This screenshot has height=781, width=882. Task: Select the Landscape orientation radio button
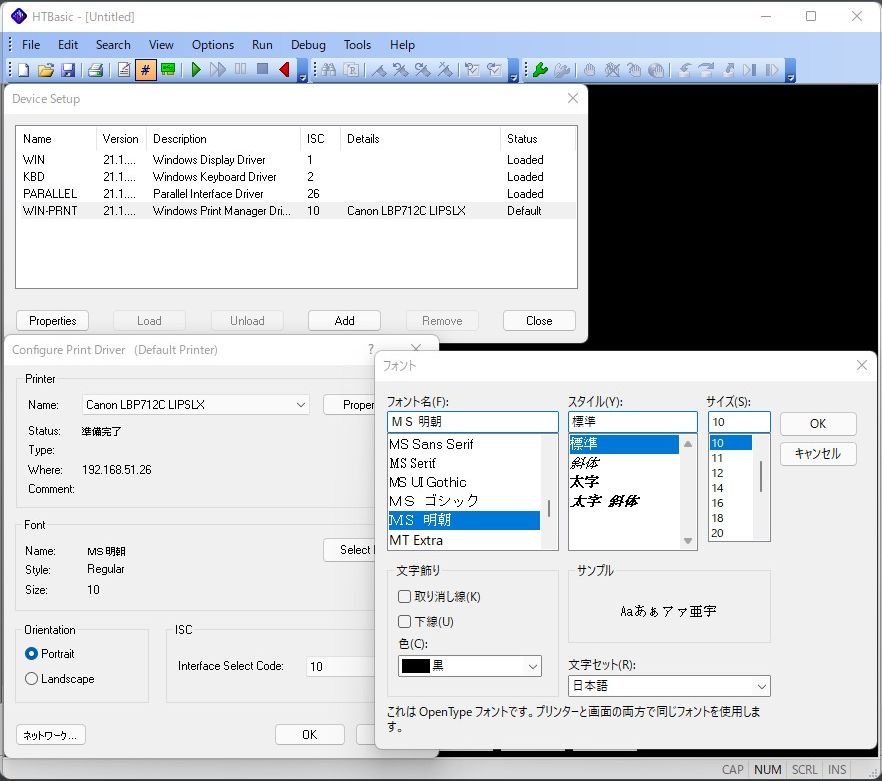pyautogui.click(x=32, y=679)
